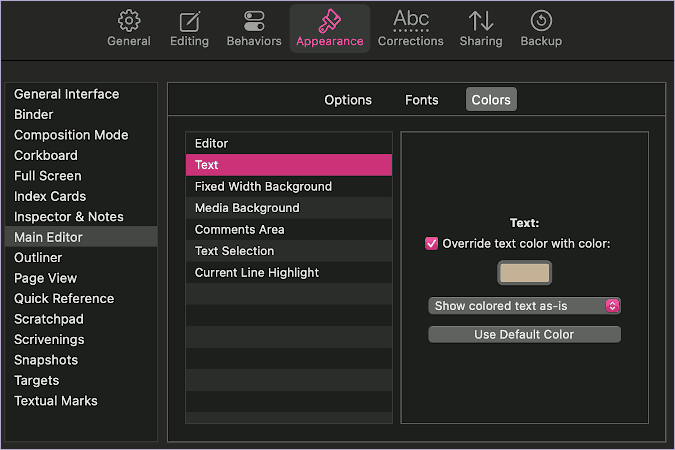Viewport: 675px width, 450px height.
Task: Select Main Editor in the sidebar
Action: pyautogui.click(x=81, y=237)
